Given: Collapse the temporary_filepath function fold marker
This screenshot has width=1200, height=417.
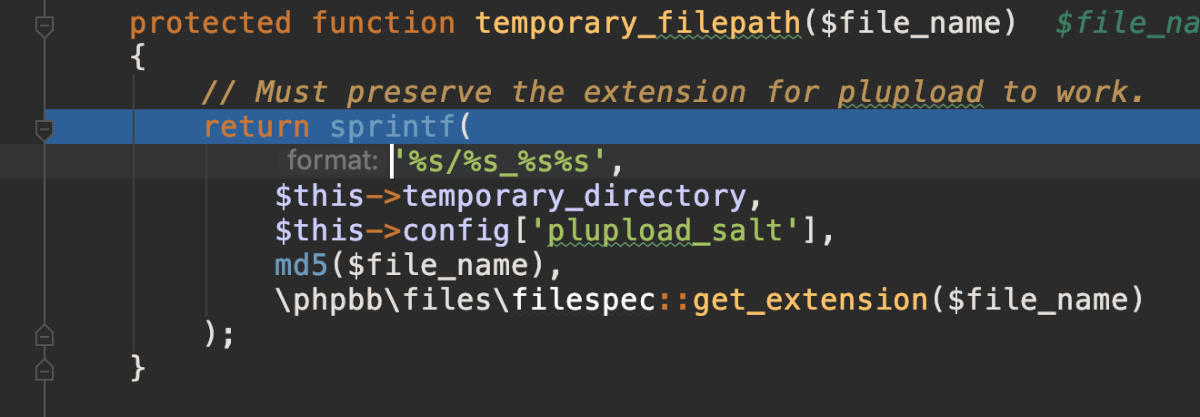Looking at the screenshot, I should (42, 25).
